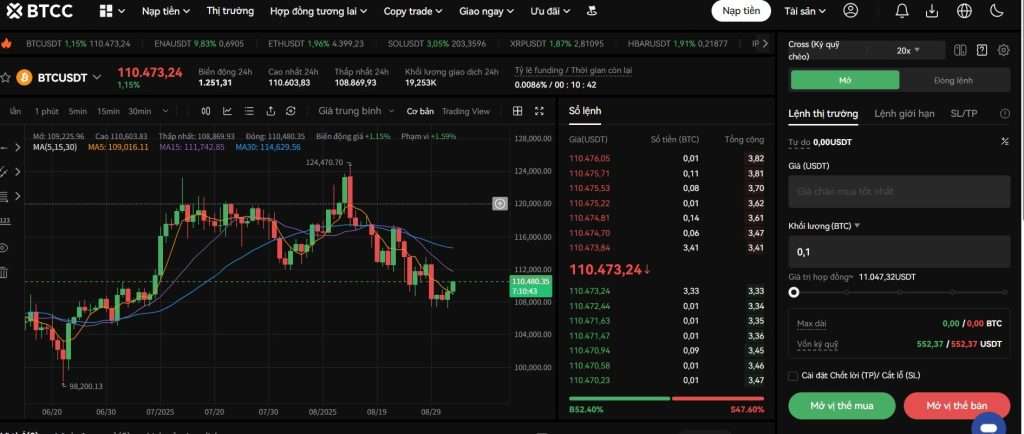Select the Đóng lệnh toggle option
Viewport: 1024px width, 434px height.
tap(952, 81)
